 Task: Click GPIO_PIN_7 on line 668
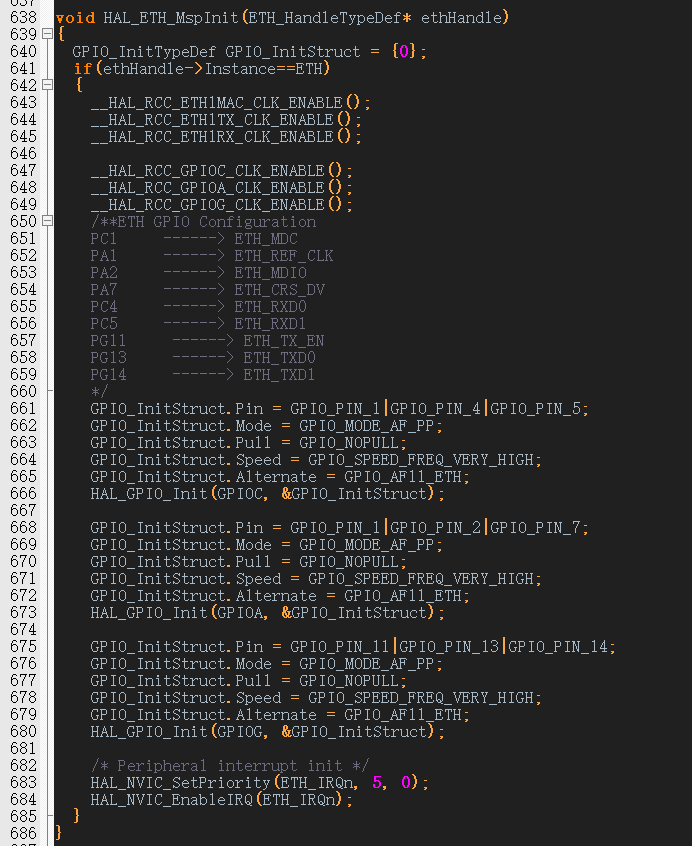pos(535,528)
